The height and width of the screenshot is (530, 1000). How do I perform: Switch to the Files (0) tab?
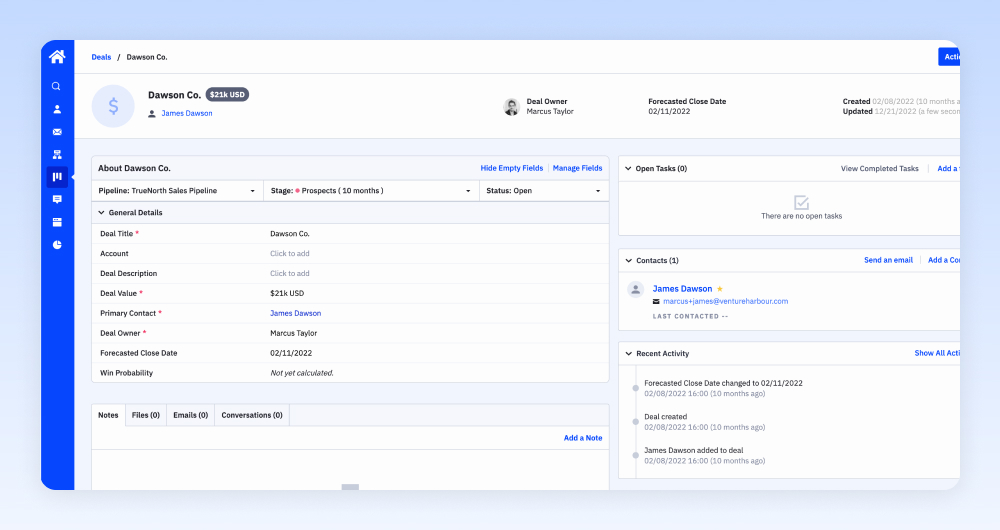pos(145,415)
